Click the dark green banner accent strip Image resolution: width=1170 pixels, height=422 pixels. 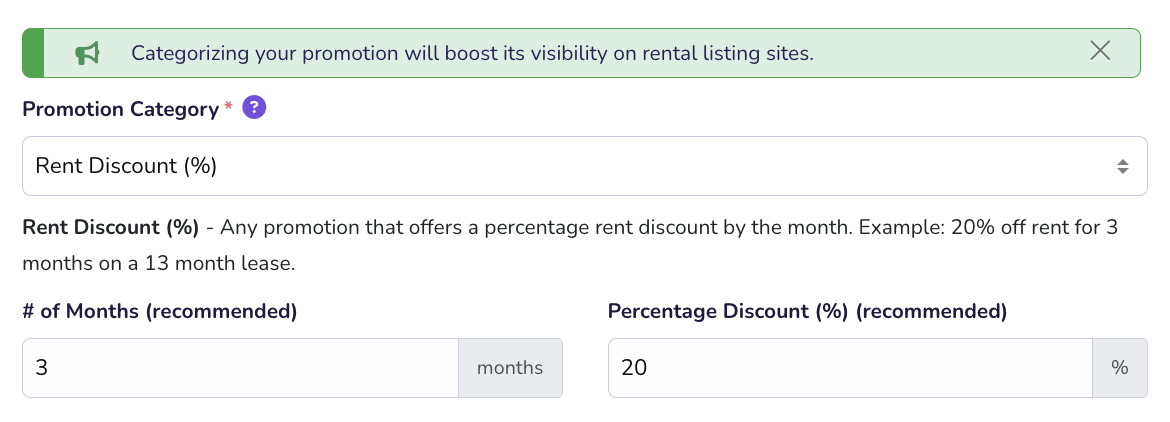pyautogui.click(x=33, y=53)
